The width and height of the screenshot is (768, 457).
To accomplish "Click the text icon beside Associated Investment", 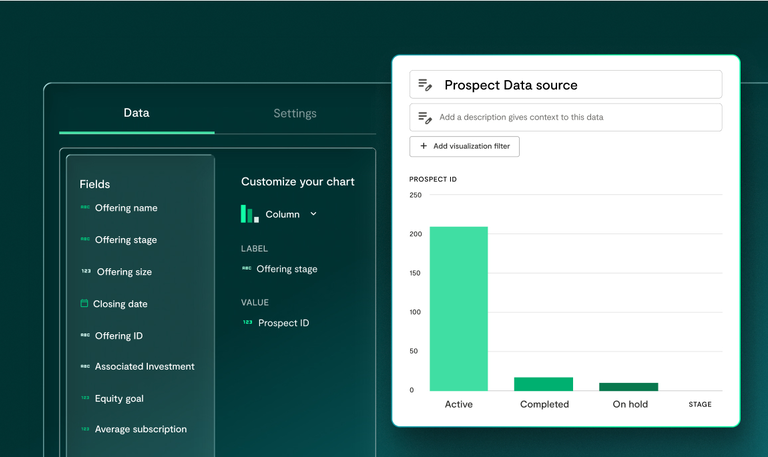I will point(85,367).
